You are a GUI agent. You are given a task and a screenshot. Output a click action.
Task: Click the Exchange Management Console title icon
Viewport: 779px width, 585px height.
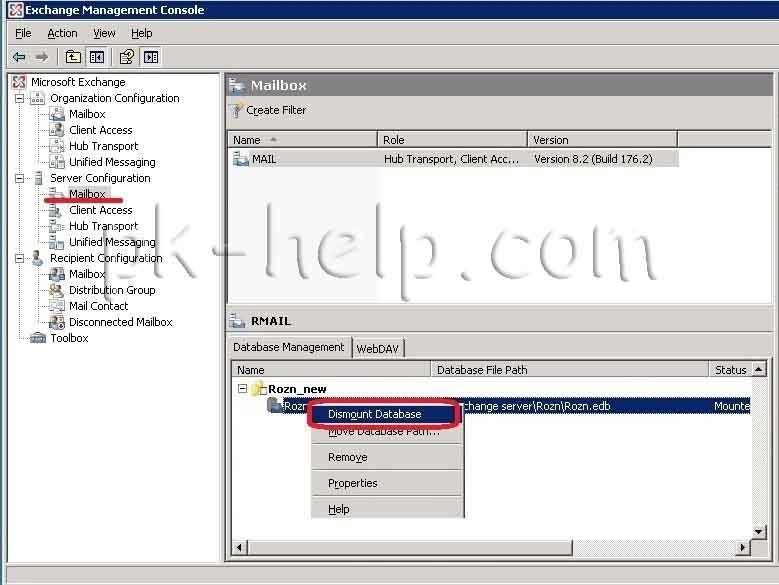[x=15, y=9]
